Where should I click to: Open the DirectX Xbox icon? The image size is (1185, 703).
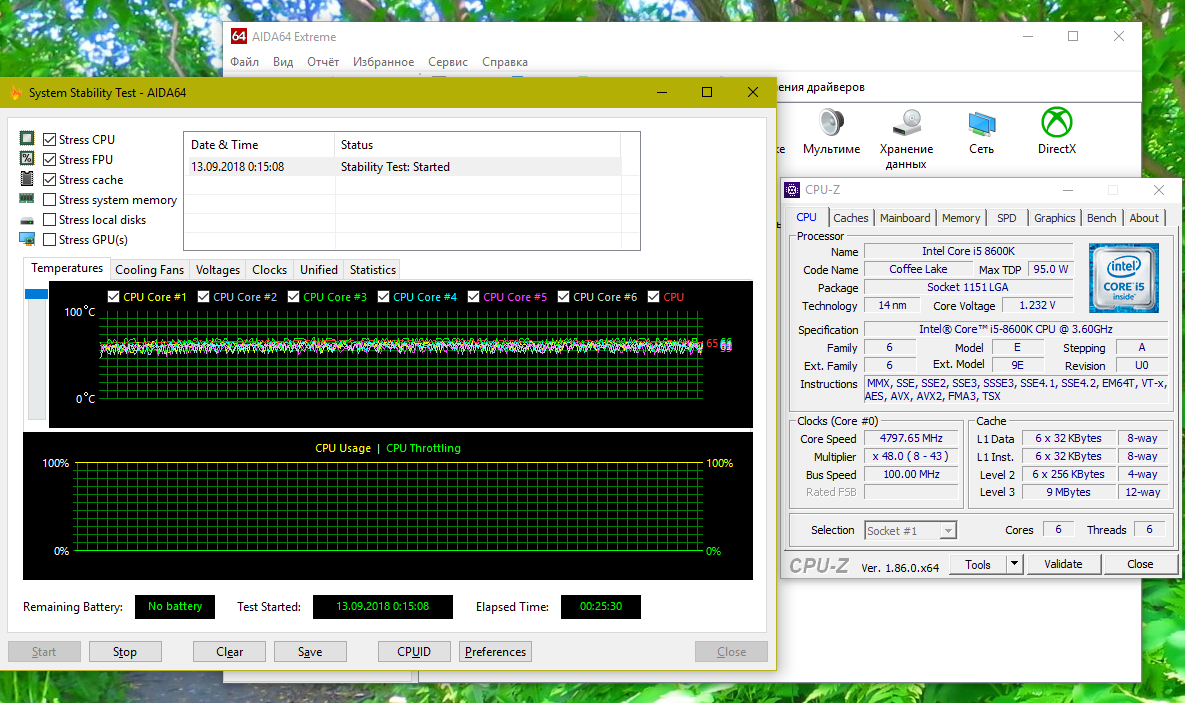[x=1056, y=124]
